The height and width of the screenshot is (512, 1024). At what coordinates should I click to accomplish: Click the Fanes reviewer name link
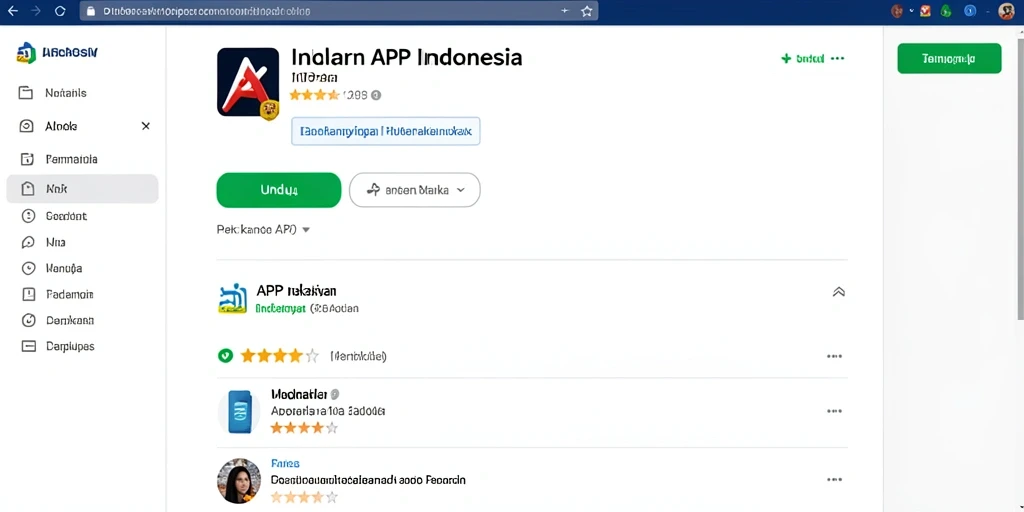(x=285, y=464)
